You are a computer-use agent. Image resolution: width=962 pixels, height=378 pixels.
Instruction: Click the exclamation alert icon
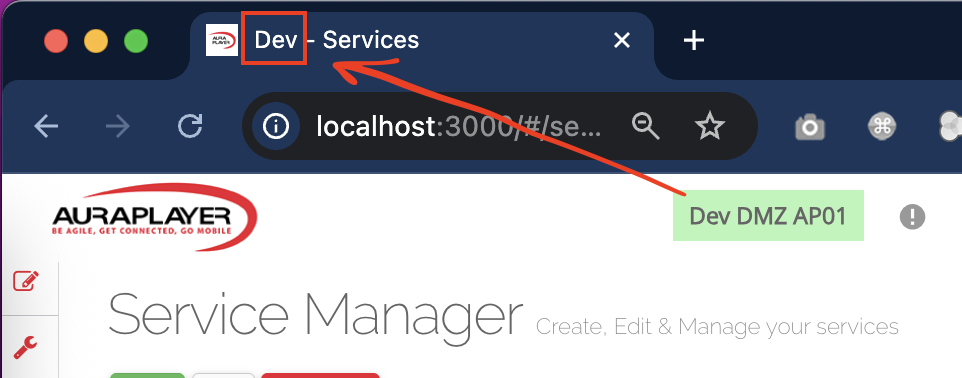click(x=912, y=217)
